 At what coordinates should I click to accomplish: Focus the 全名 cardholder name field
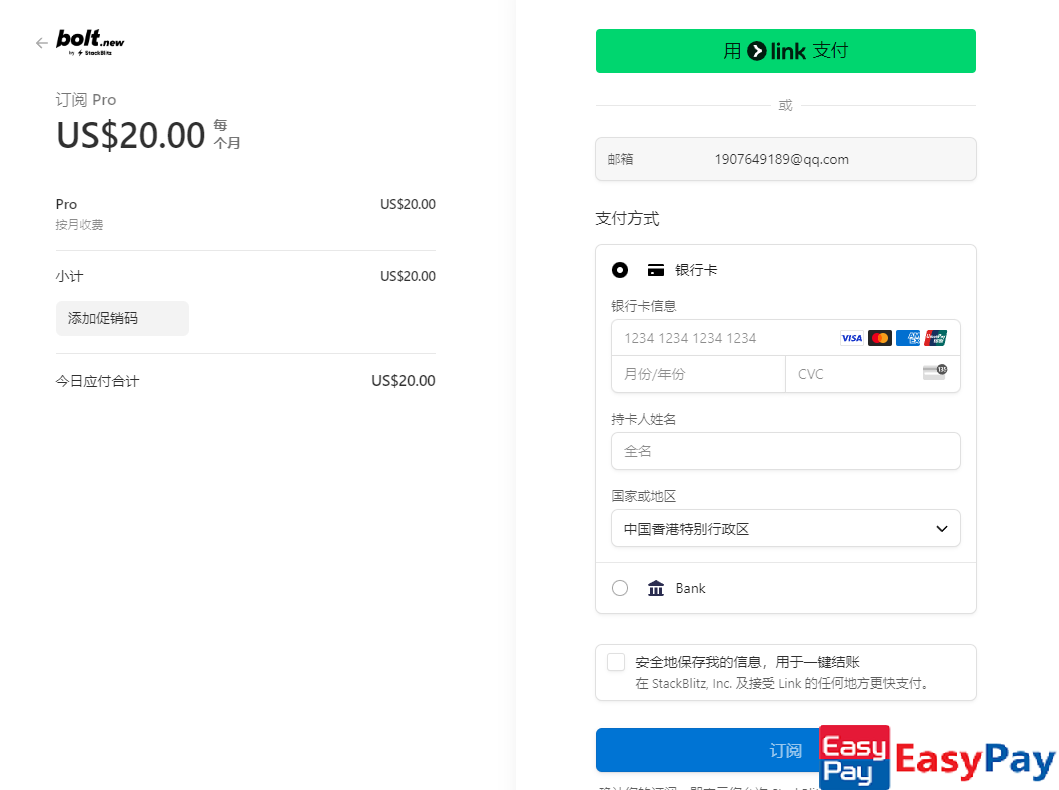[785, 451]
